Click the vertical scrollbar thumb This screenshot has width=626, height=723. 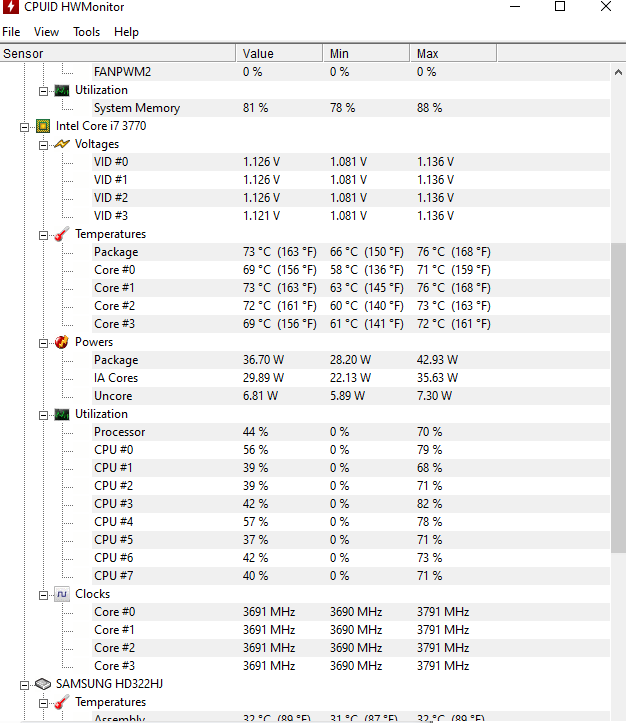tap(618, 397)
